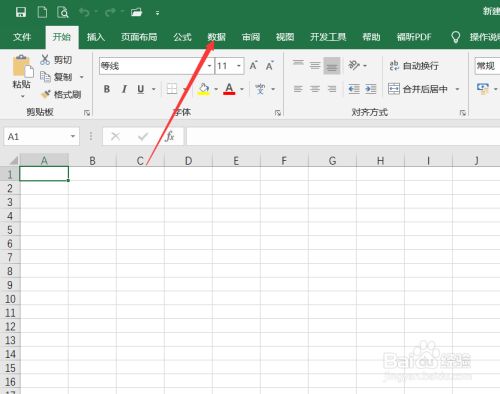The width and height of the screenshot is (500, 394).
Task: Click the Decrease Font Size icon
Action: (x=270, y=66)
